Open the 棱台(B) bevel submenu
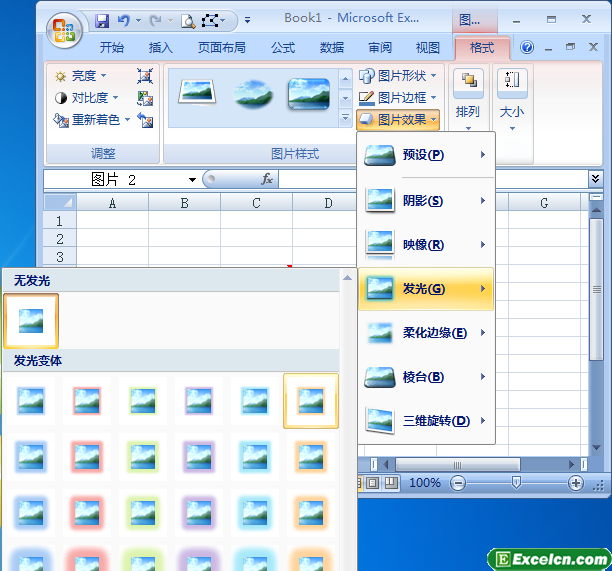Viewport: 612px width, 571px height. pyautogui.click(x=426, y=377)
